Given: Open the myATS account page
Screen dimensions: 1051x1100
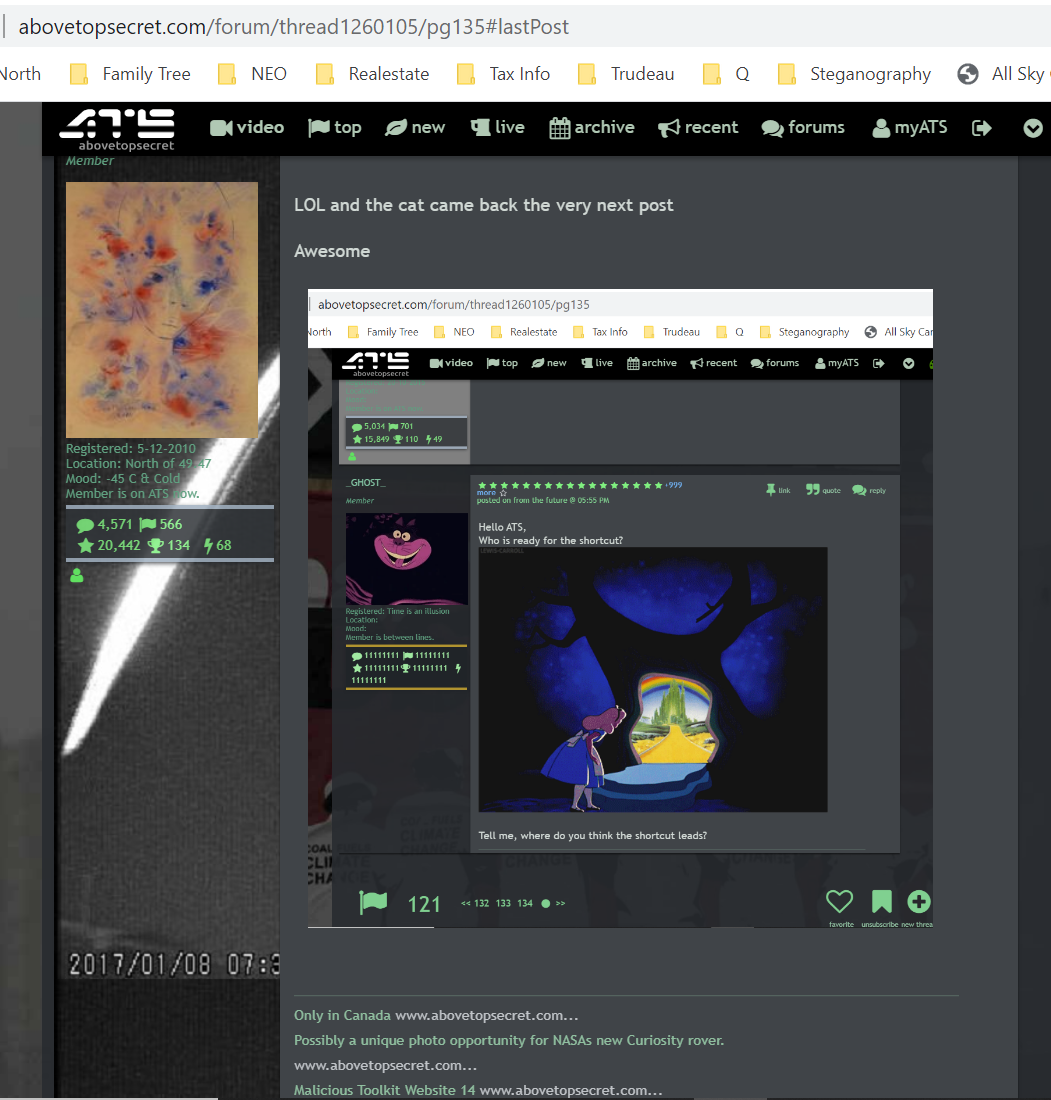Looking at the screenshot, I should point(909,127).
